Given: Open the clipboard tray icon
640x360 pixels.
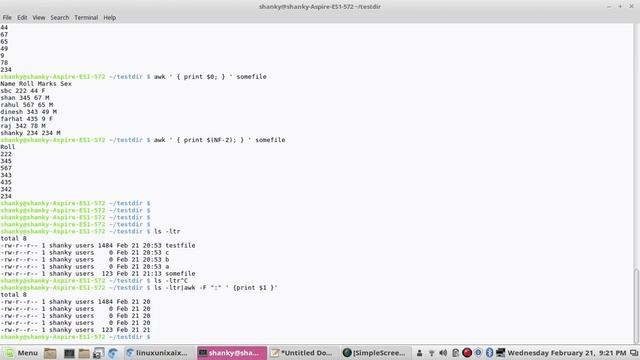Looking at the screenshot, I should click(x=456, y=353).
